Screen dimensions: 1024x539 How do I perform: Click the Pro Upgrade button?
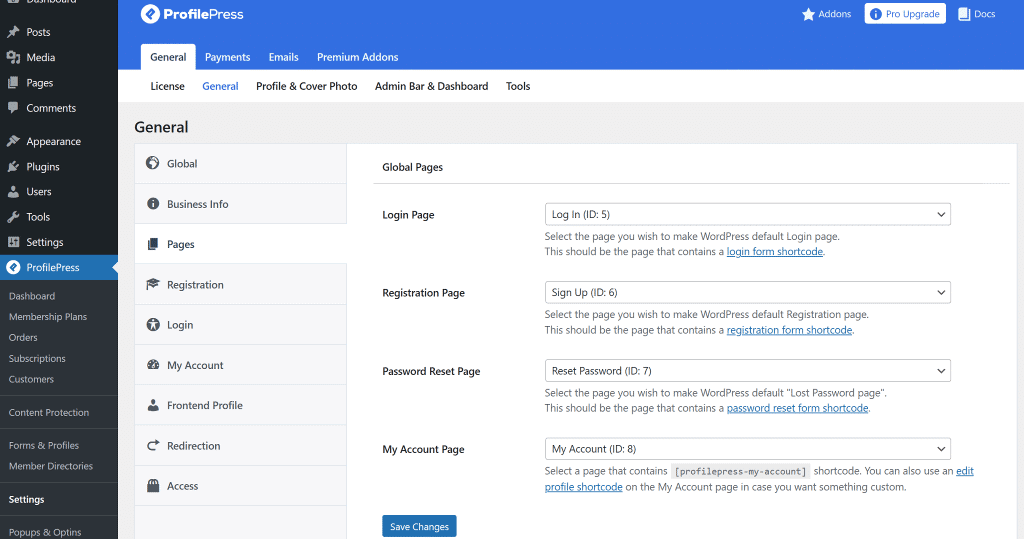tap(905, 14)
